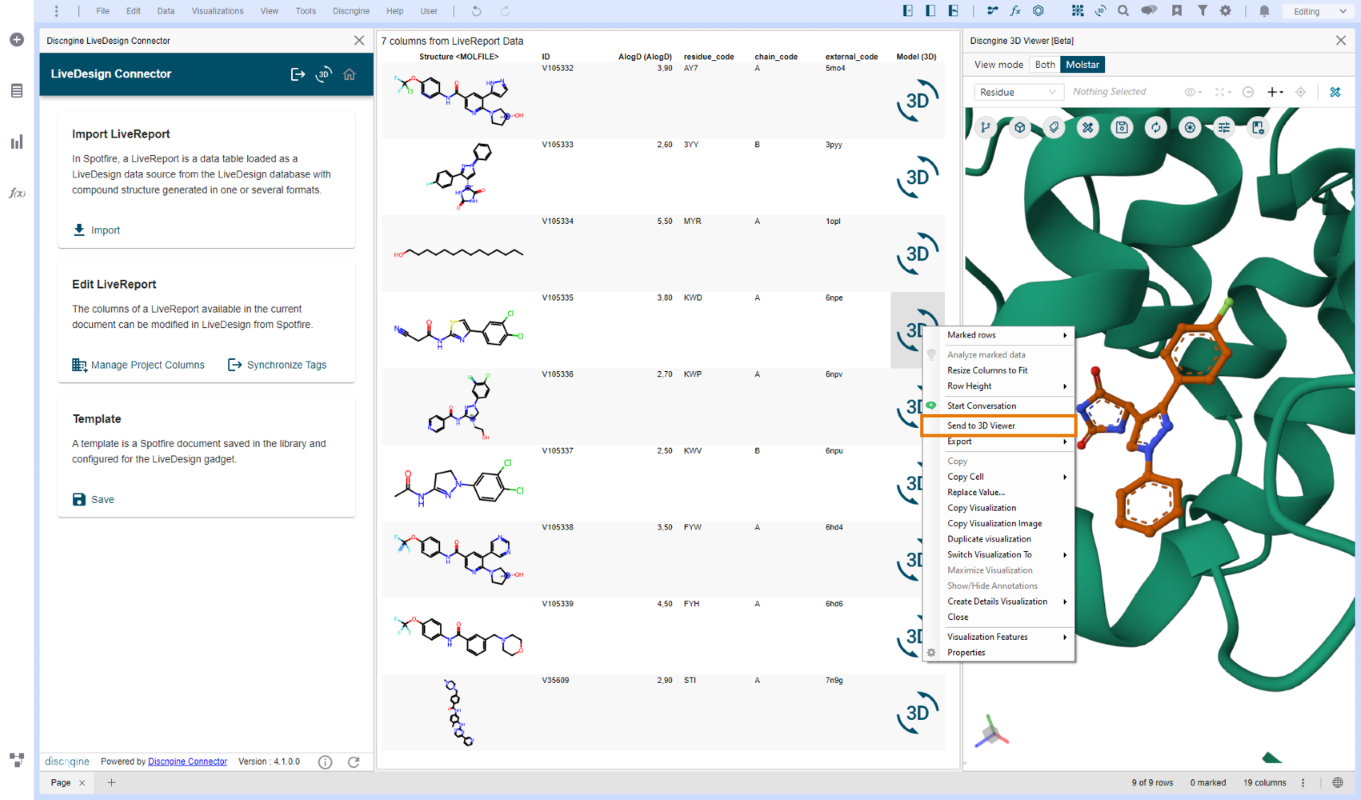Open the plus add dropdown in selection bar
Image resolution: width=1361 pixels, height=800 pixels.
(x=1275, y=92)
